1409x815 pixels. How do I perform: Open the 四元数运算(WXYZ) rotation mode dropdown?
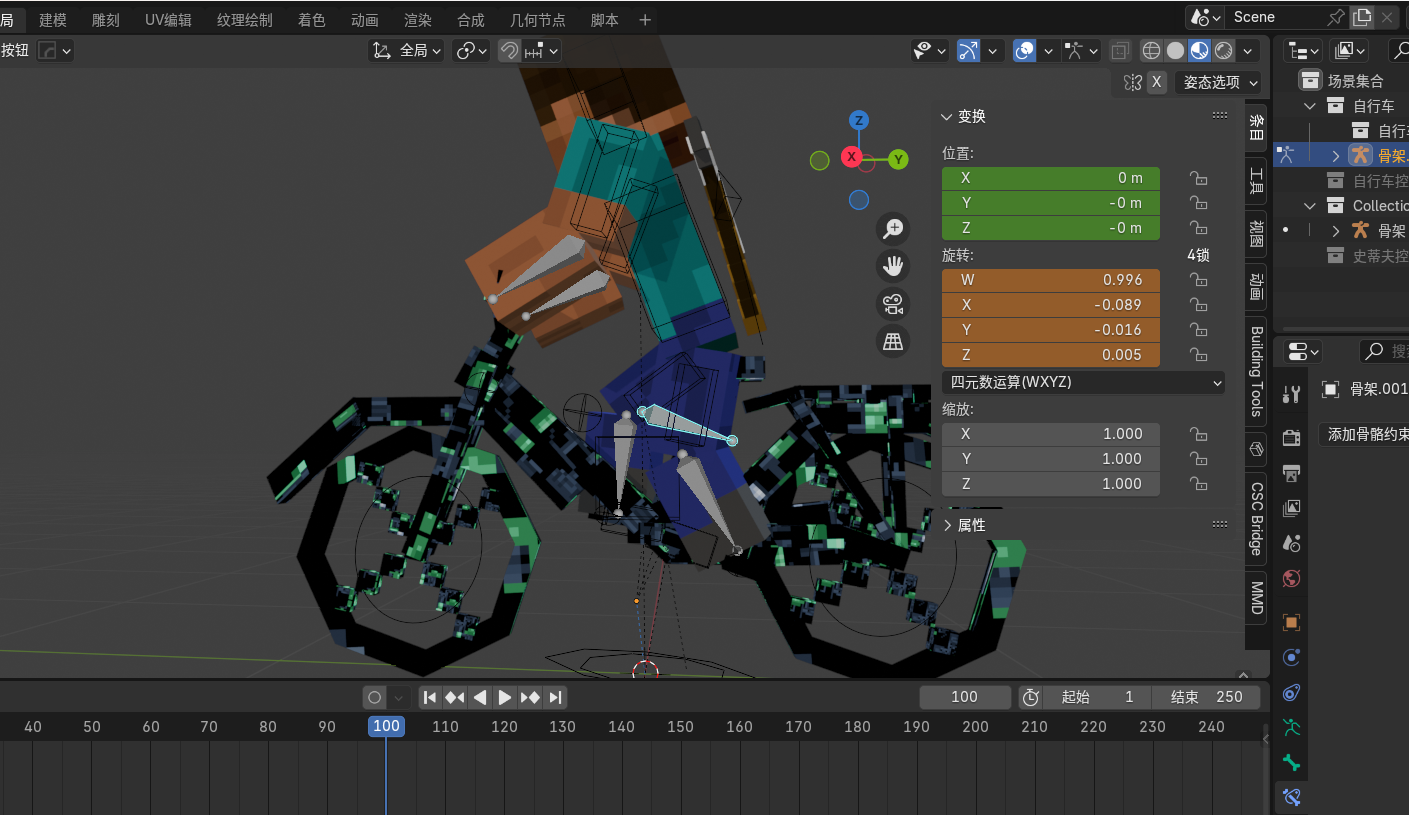point(1084,382)
